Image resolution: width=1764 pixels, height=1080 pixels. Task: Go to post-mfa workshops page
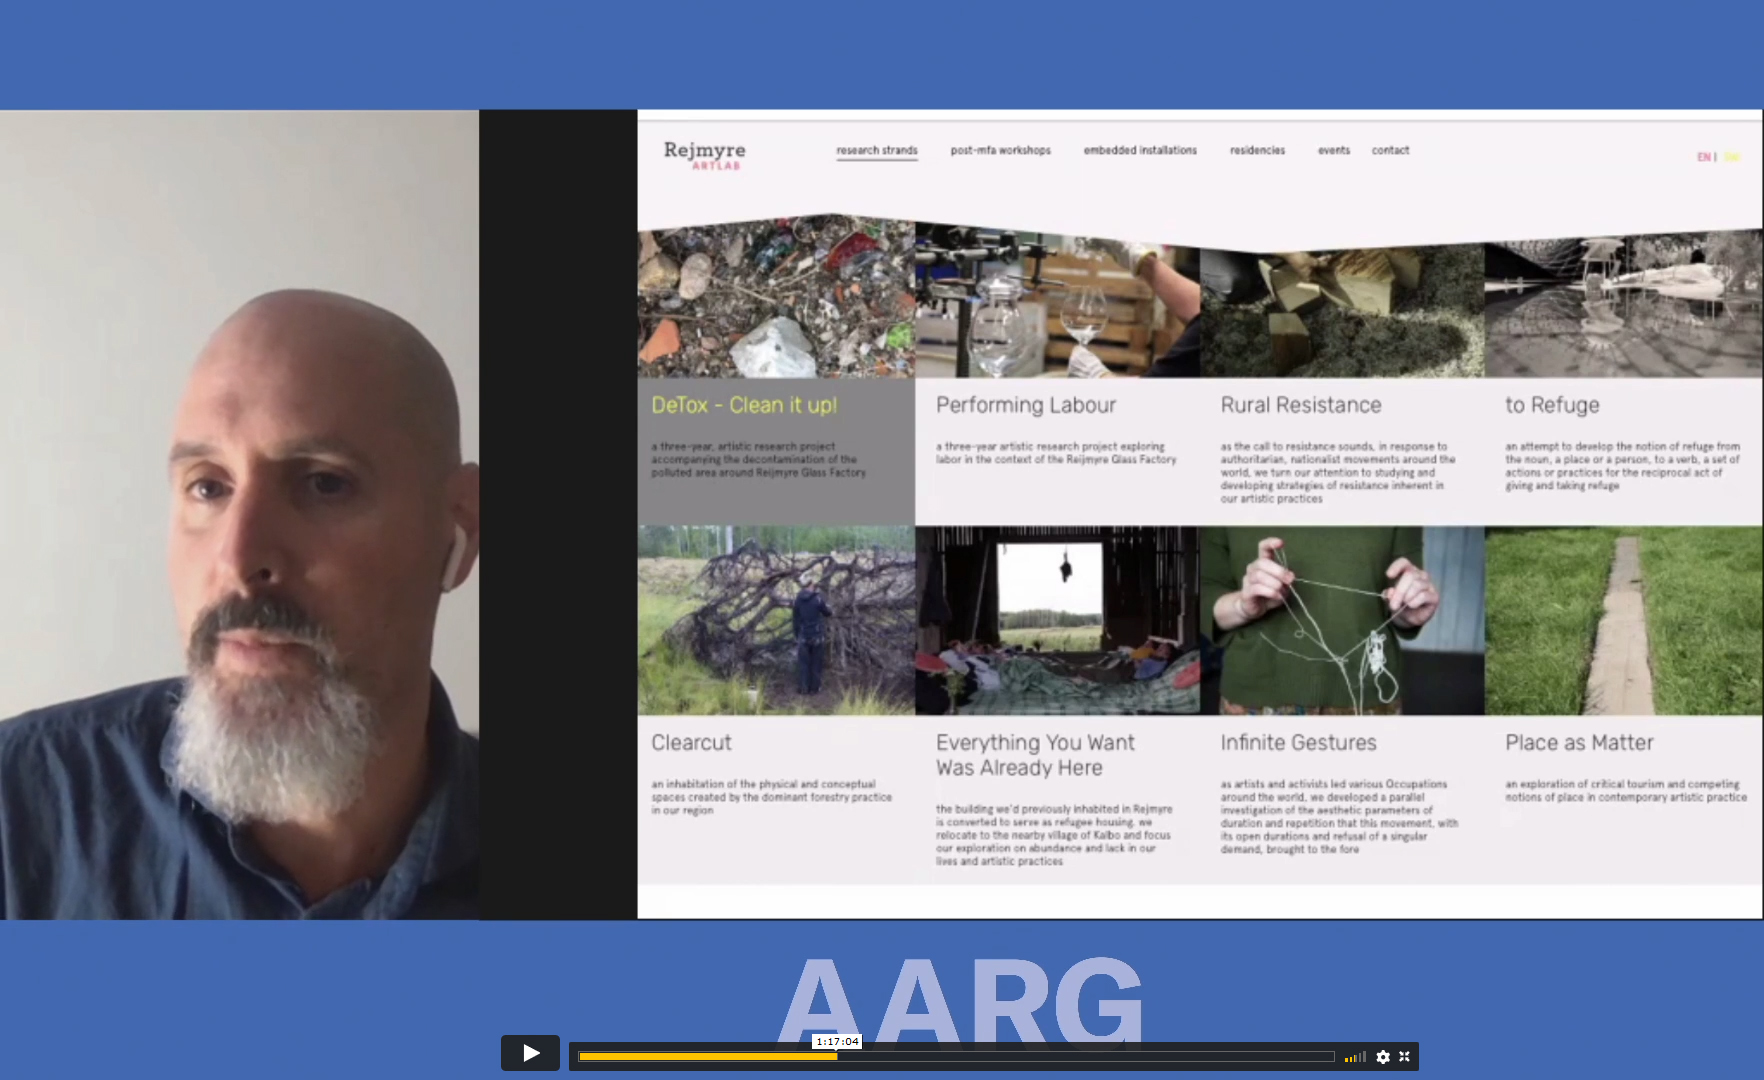(1000, 150)
